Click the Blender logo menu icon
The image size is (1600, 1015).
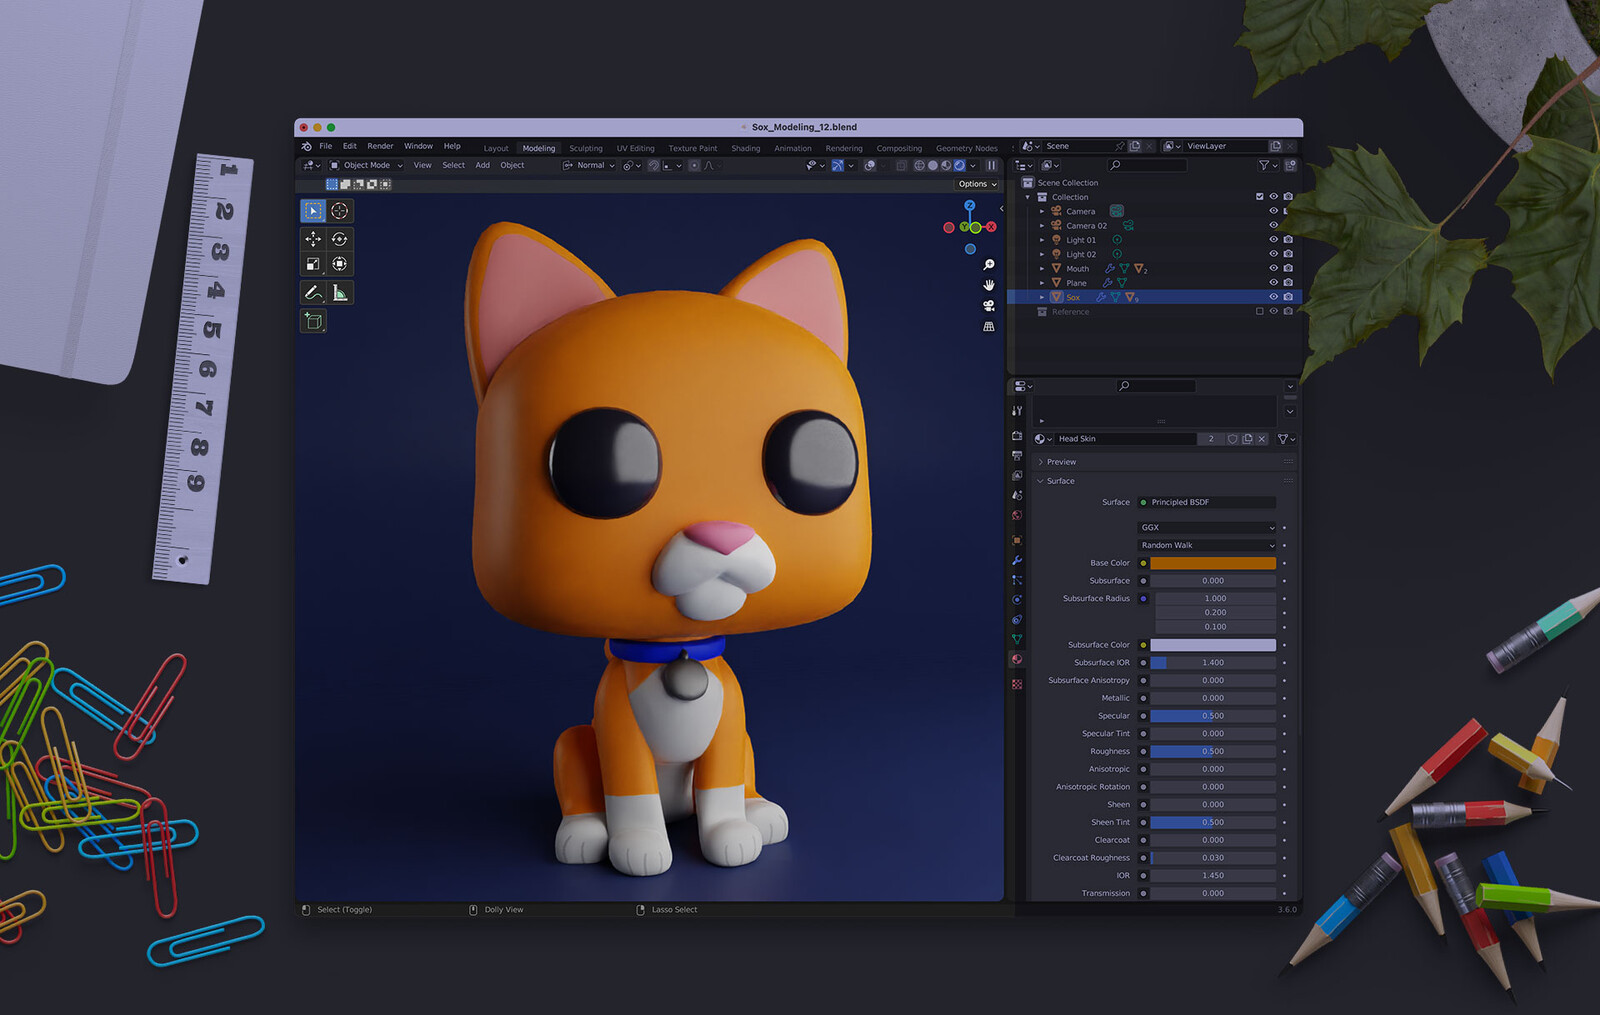coord(306,146)
